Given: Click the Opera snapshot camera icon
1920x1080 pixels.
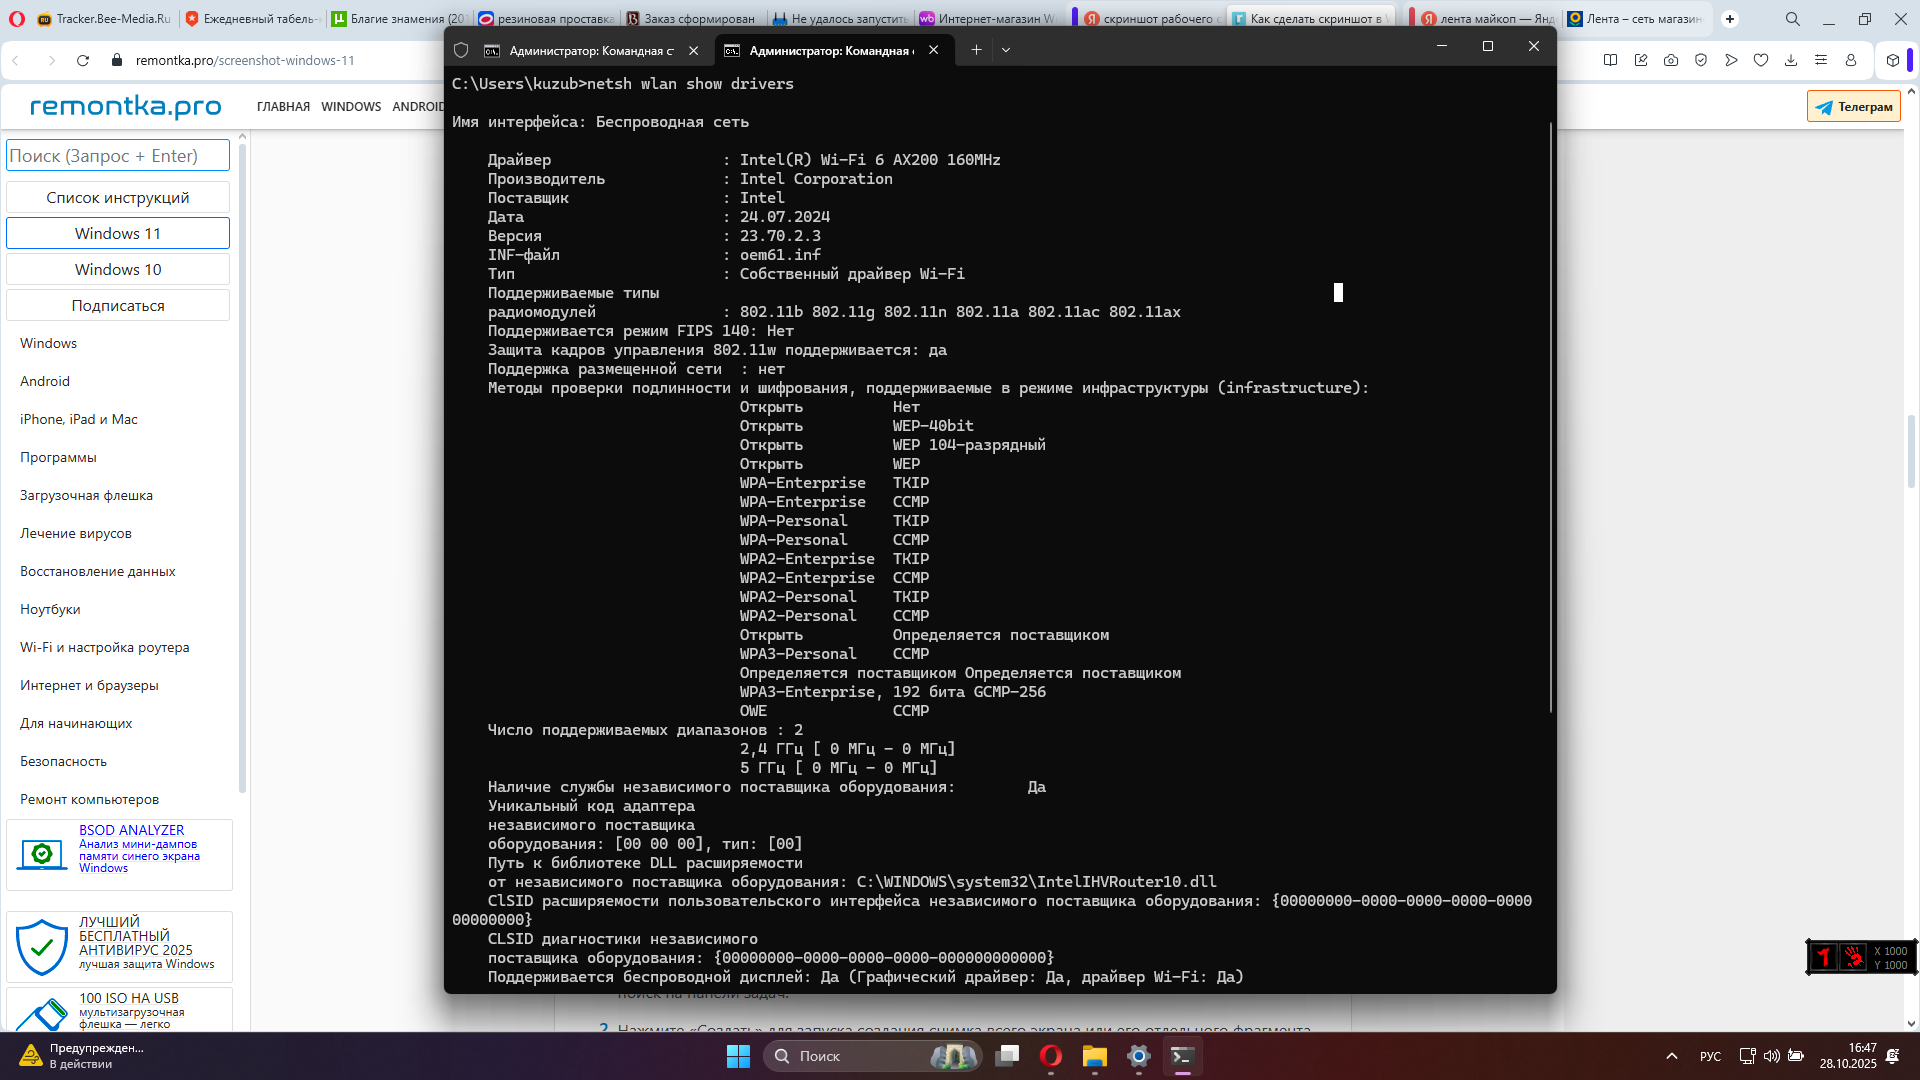Looking at the screenshot, I should point(1671,60).
